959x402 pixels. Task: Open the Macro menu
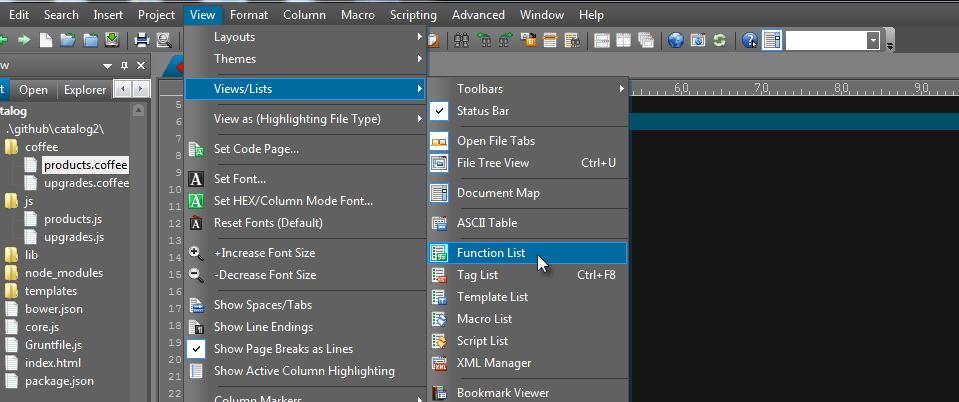tap(358, 15)
